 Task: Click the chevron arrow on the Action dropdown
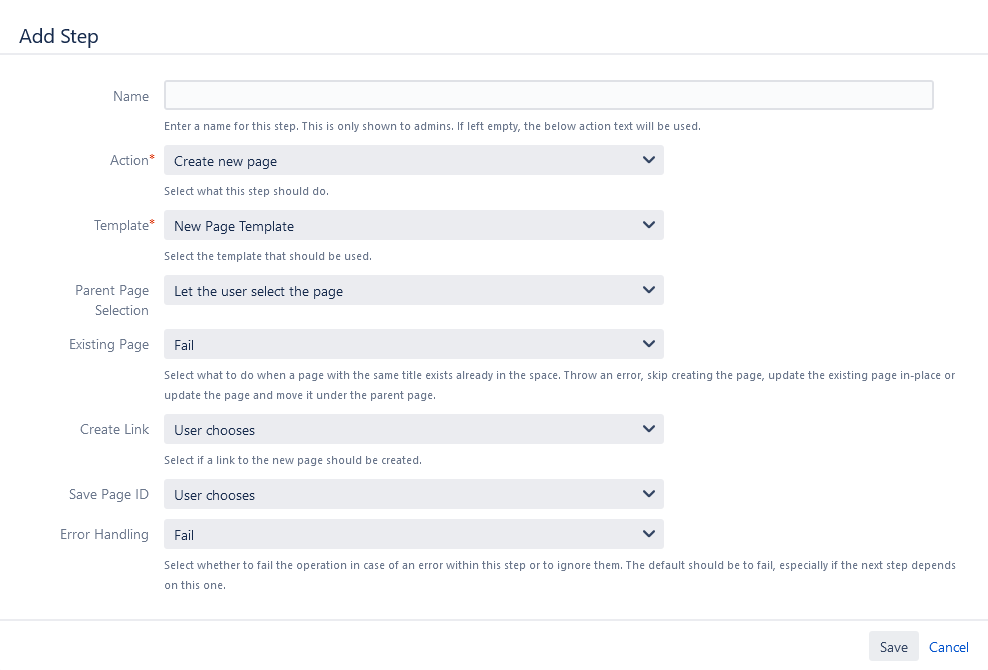point(648,160)
